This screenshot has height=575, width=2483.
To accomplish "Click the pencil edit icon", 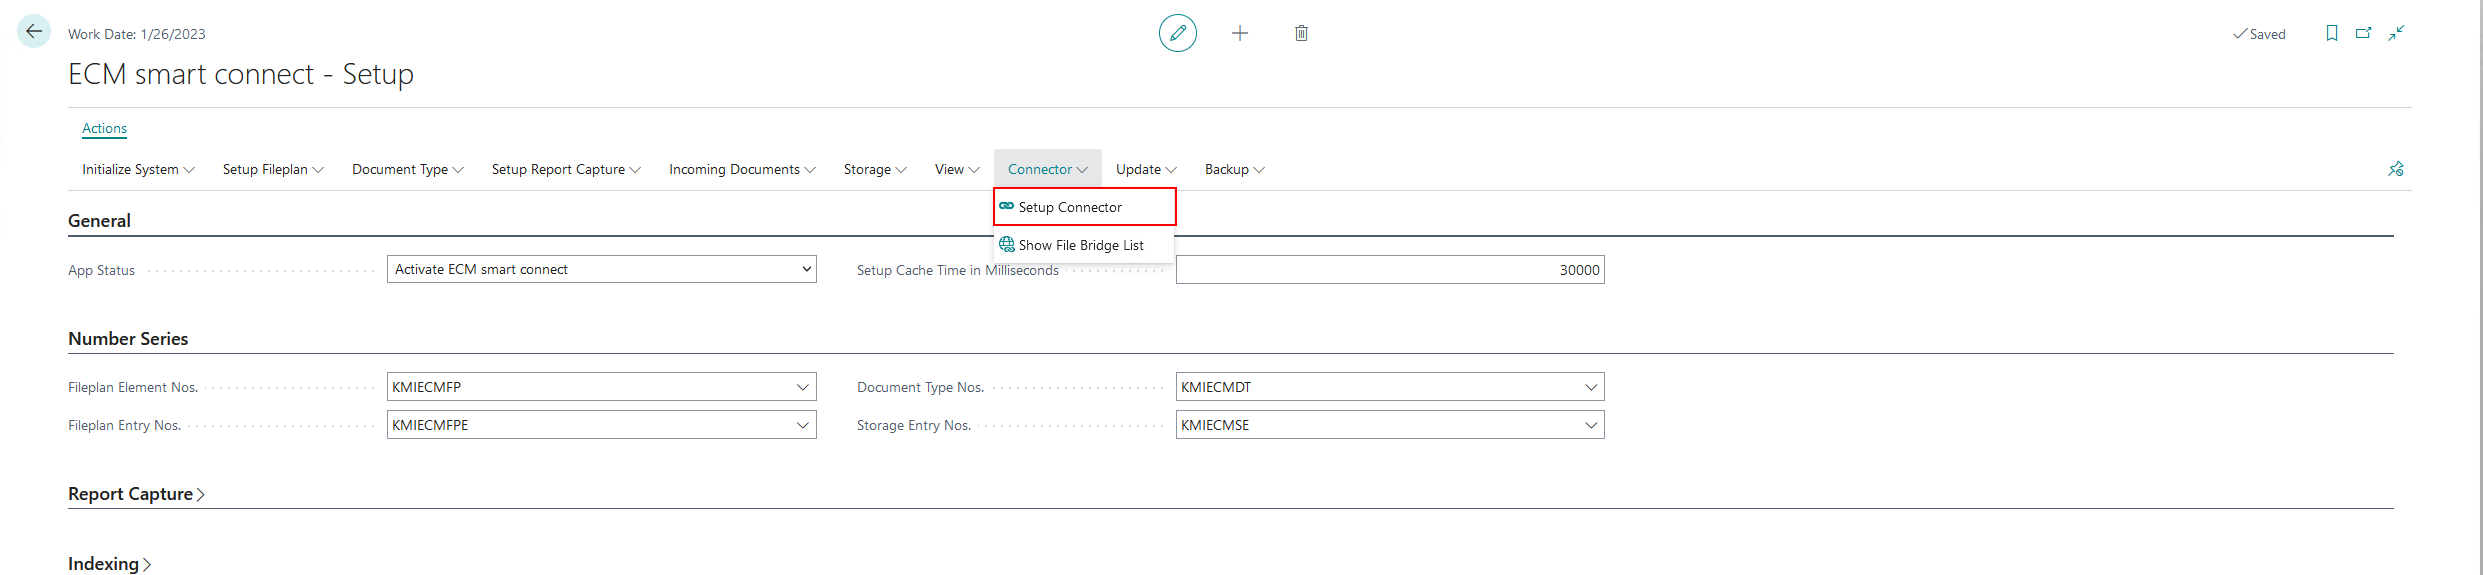I will (1177, 33).
